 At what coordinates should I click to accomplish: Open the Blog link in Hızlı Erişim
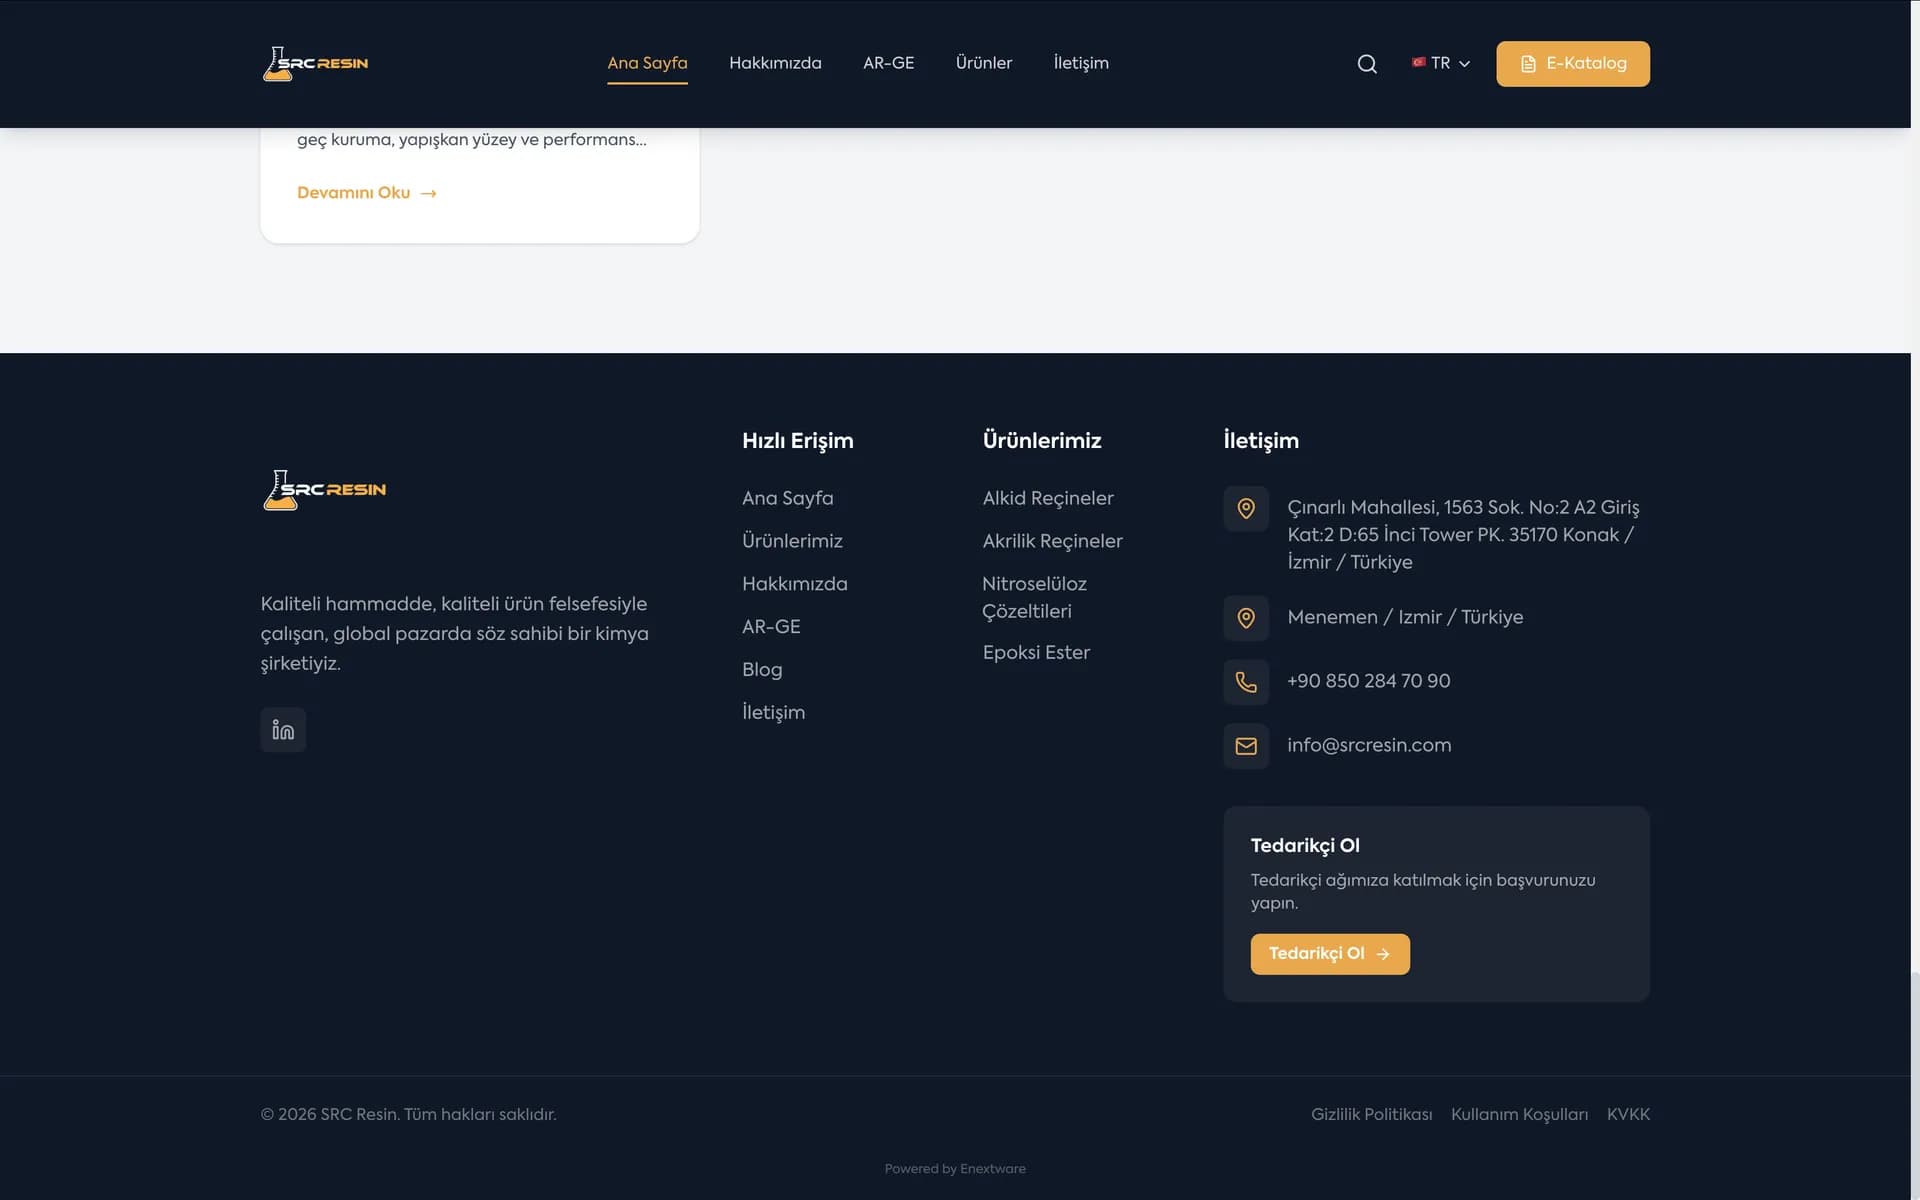click(762, 670)
